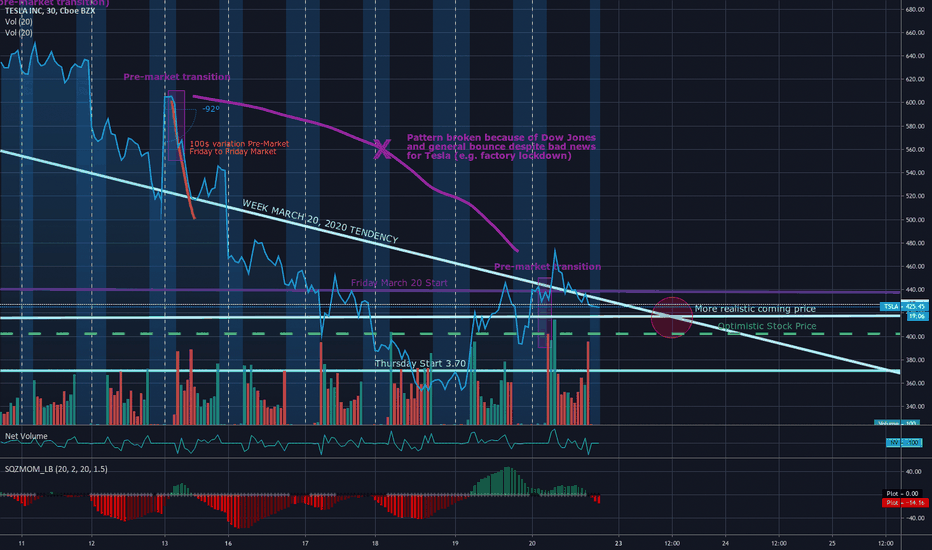Click the Plot 0.00 value tag

[902, 494]
